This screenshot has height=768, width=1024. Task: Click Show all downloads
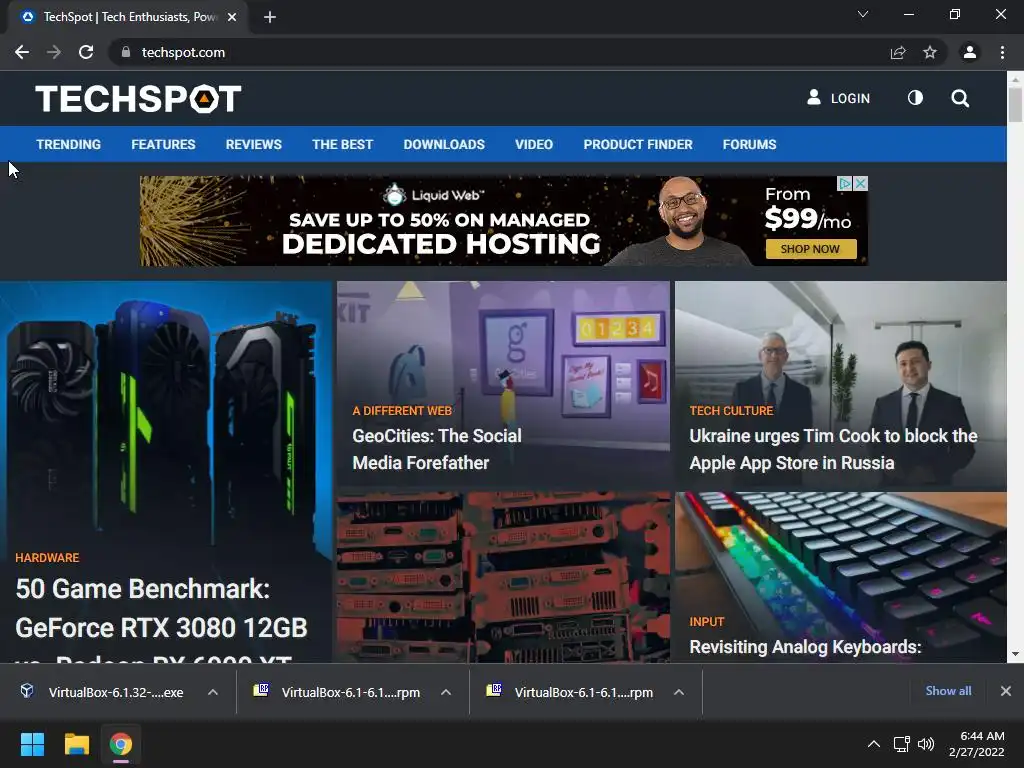point(948,691)
